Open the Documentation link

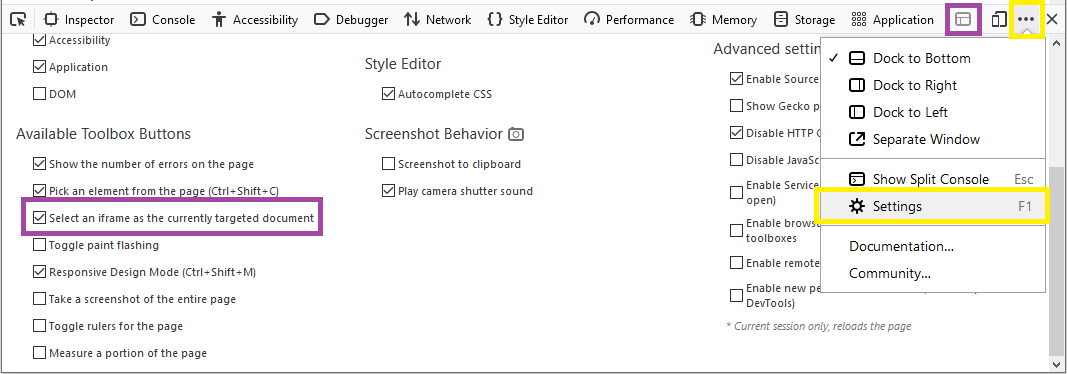[x=901, y=246]
